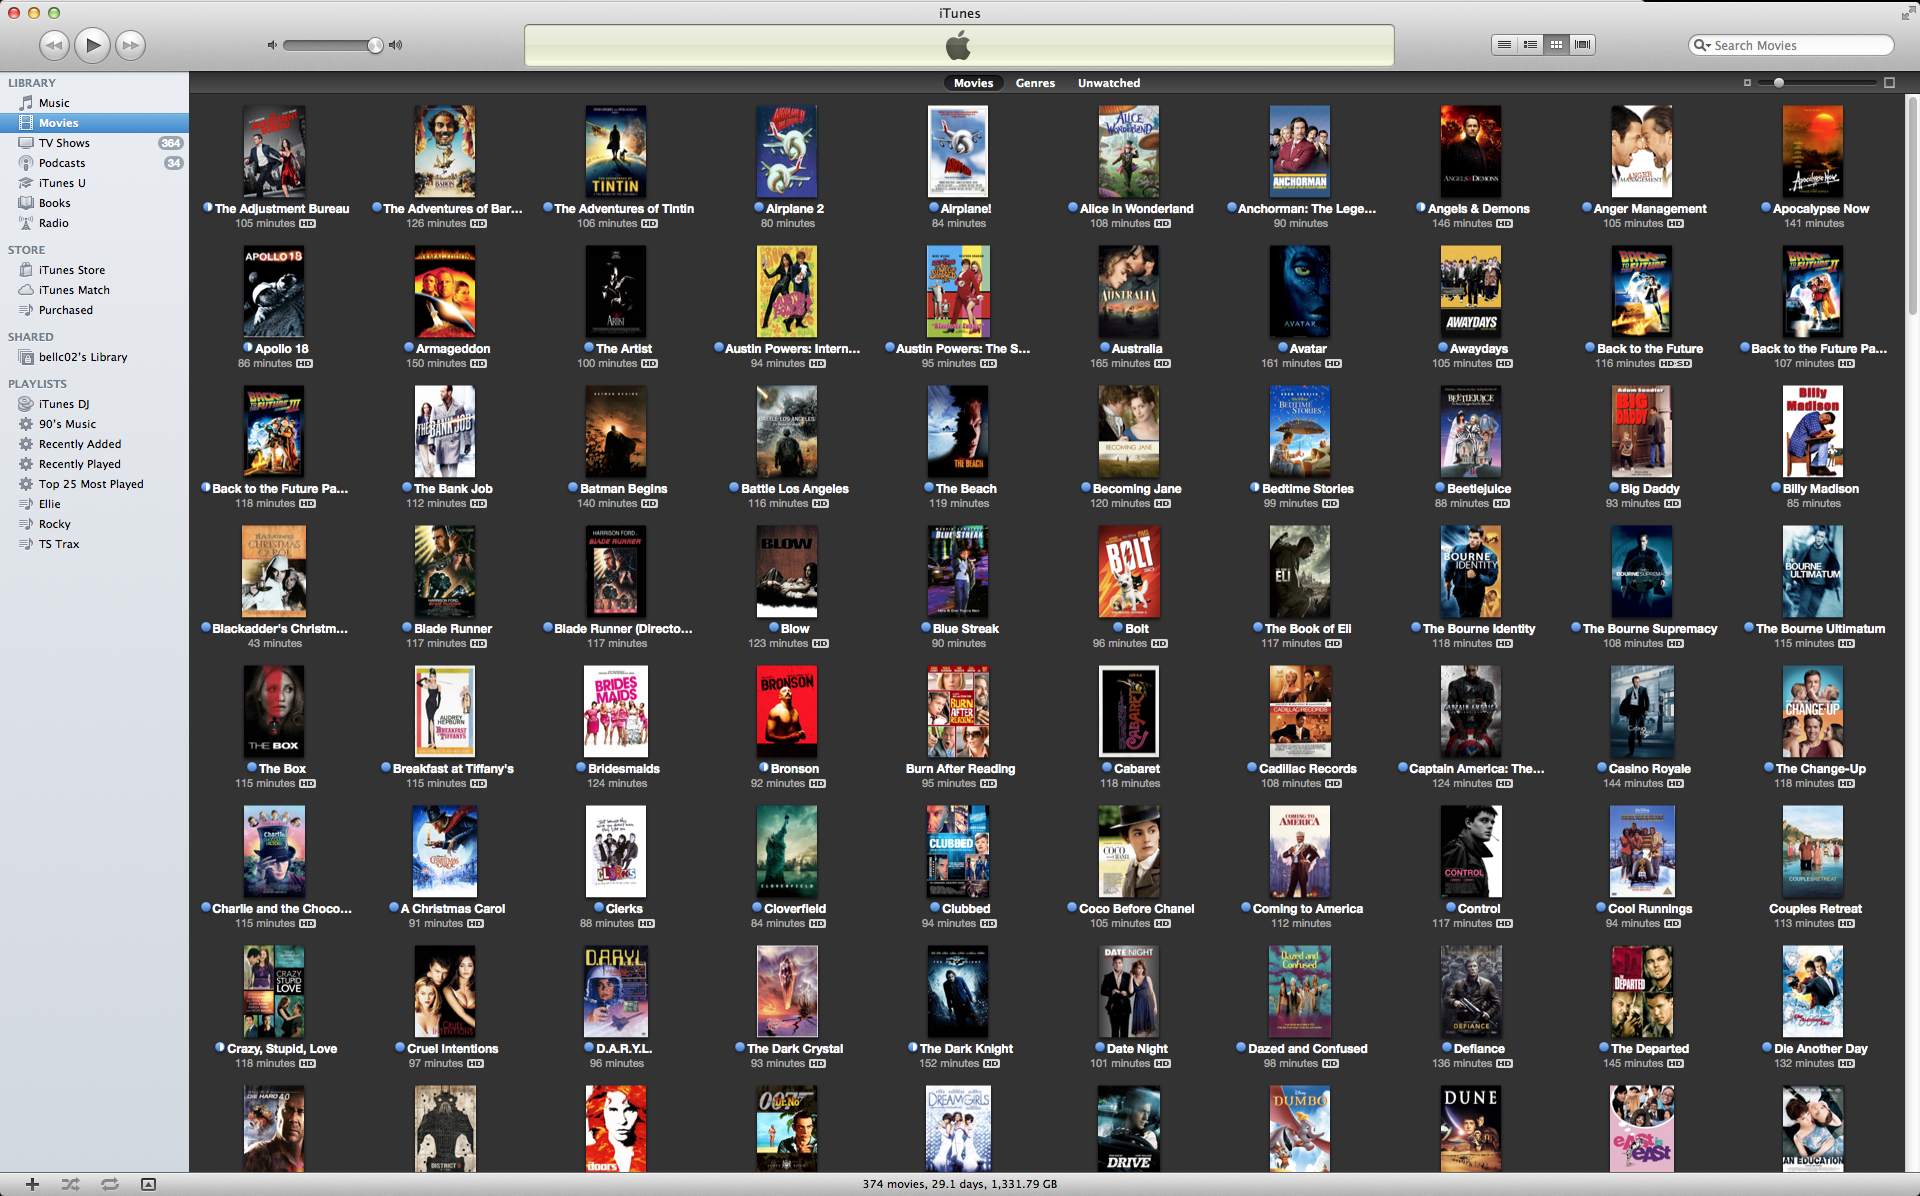The image size is (1920, 1196).
Task: Switch to Cover Flow view
Action: click(x=1582, y=45)
